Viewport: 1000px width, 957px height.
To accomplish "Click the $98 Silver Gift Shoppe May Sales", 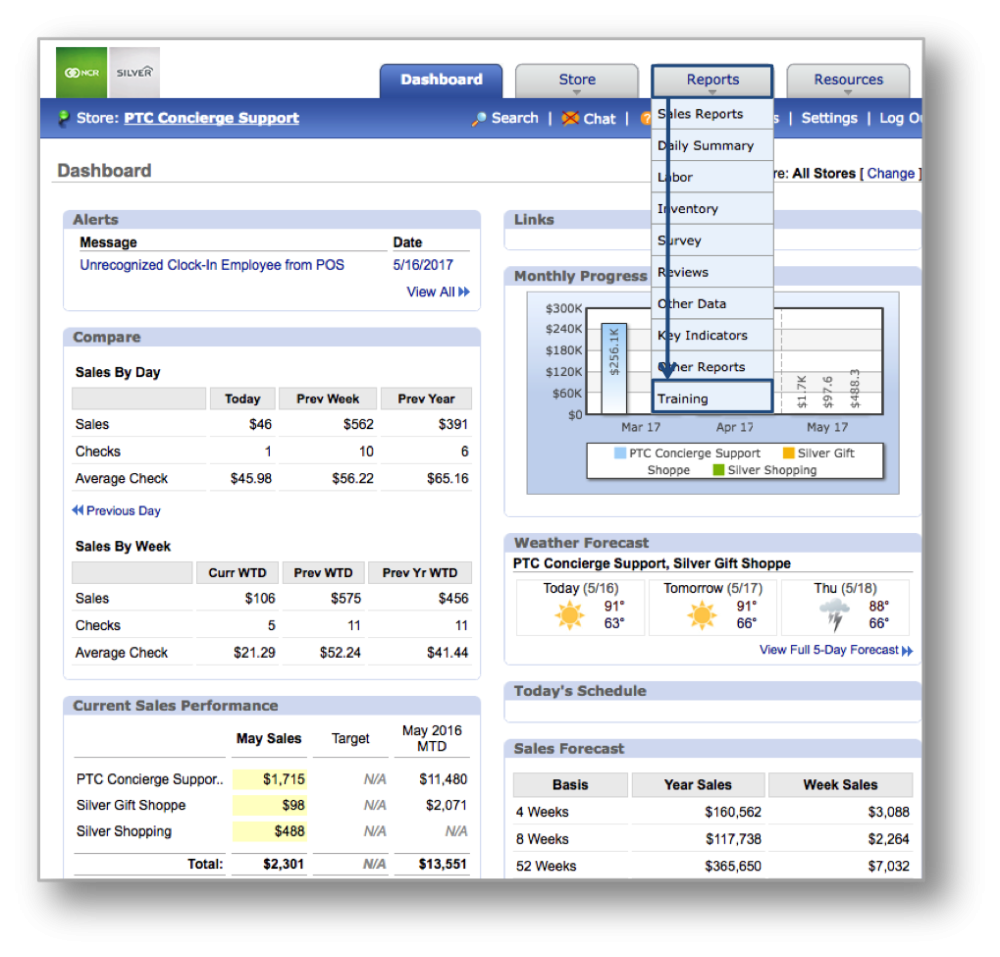I will [x=269, y=805].
